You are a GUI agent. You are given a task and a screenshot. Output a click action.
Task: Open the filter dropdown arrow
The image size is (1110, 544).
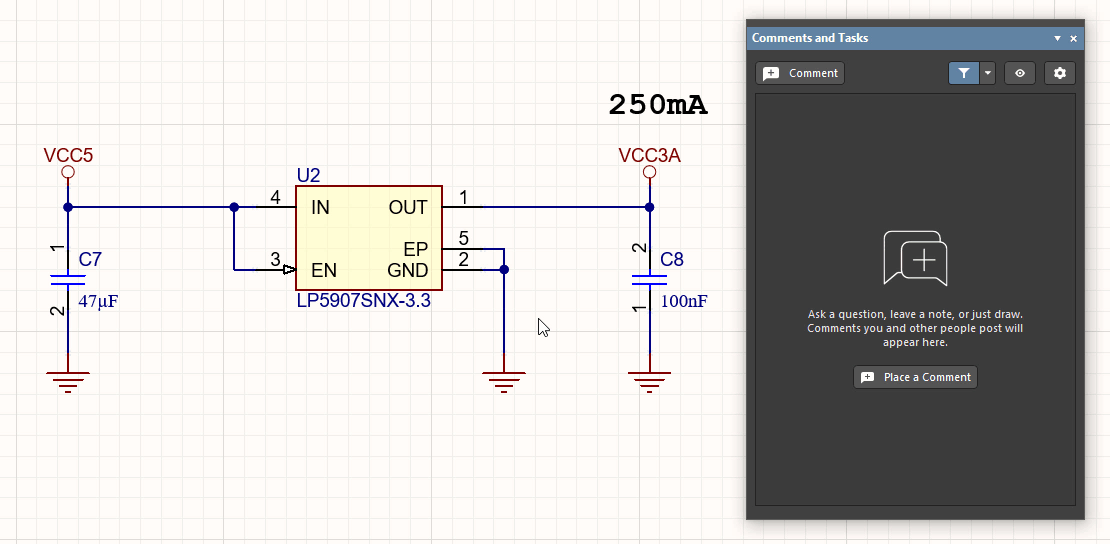point(988,73)
